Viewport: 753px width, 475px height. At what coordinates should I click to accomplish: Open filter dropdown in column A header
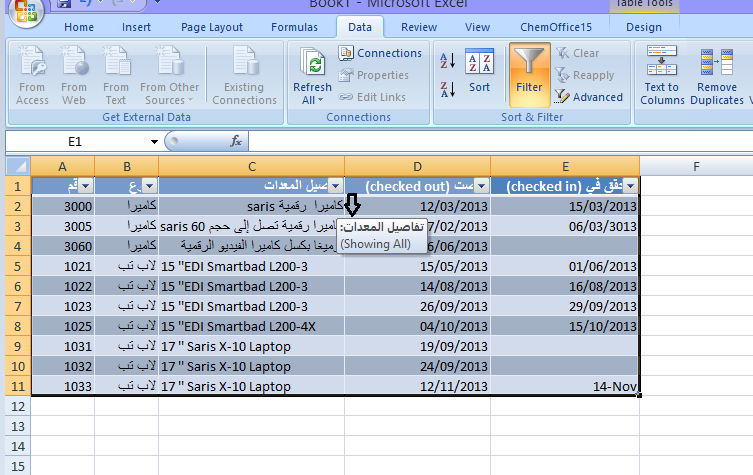[86, 186]
